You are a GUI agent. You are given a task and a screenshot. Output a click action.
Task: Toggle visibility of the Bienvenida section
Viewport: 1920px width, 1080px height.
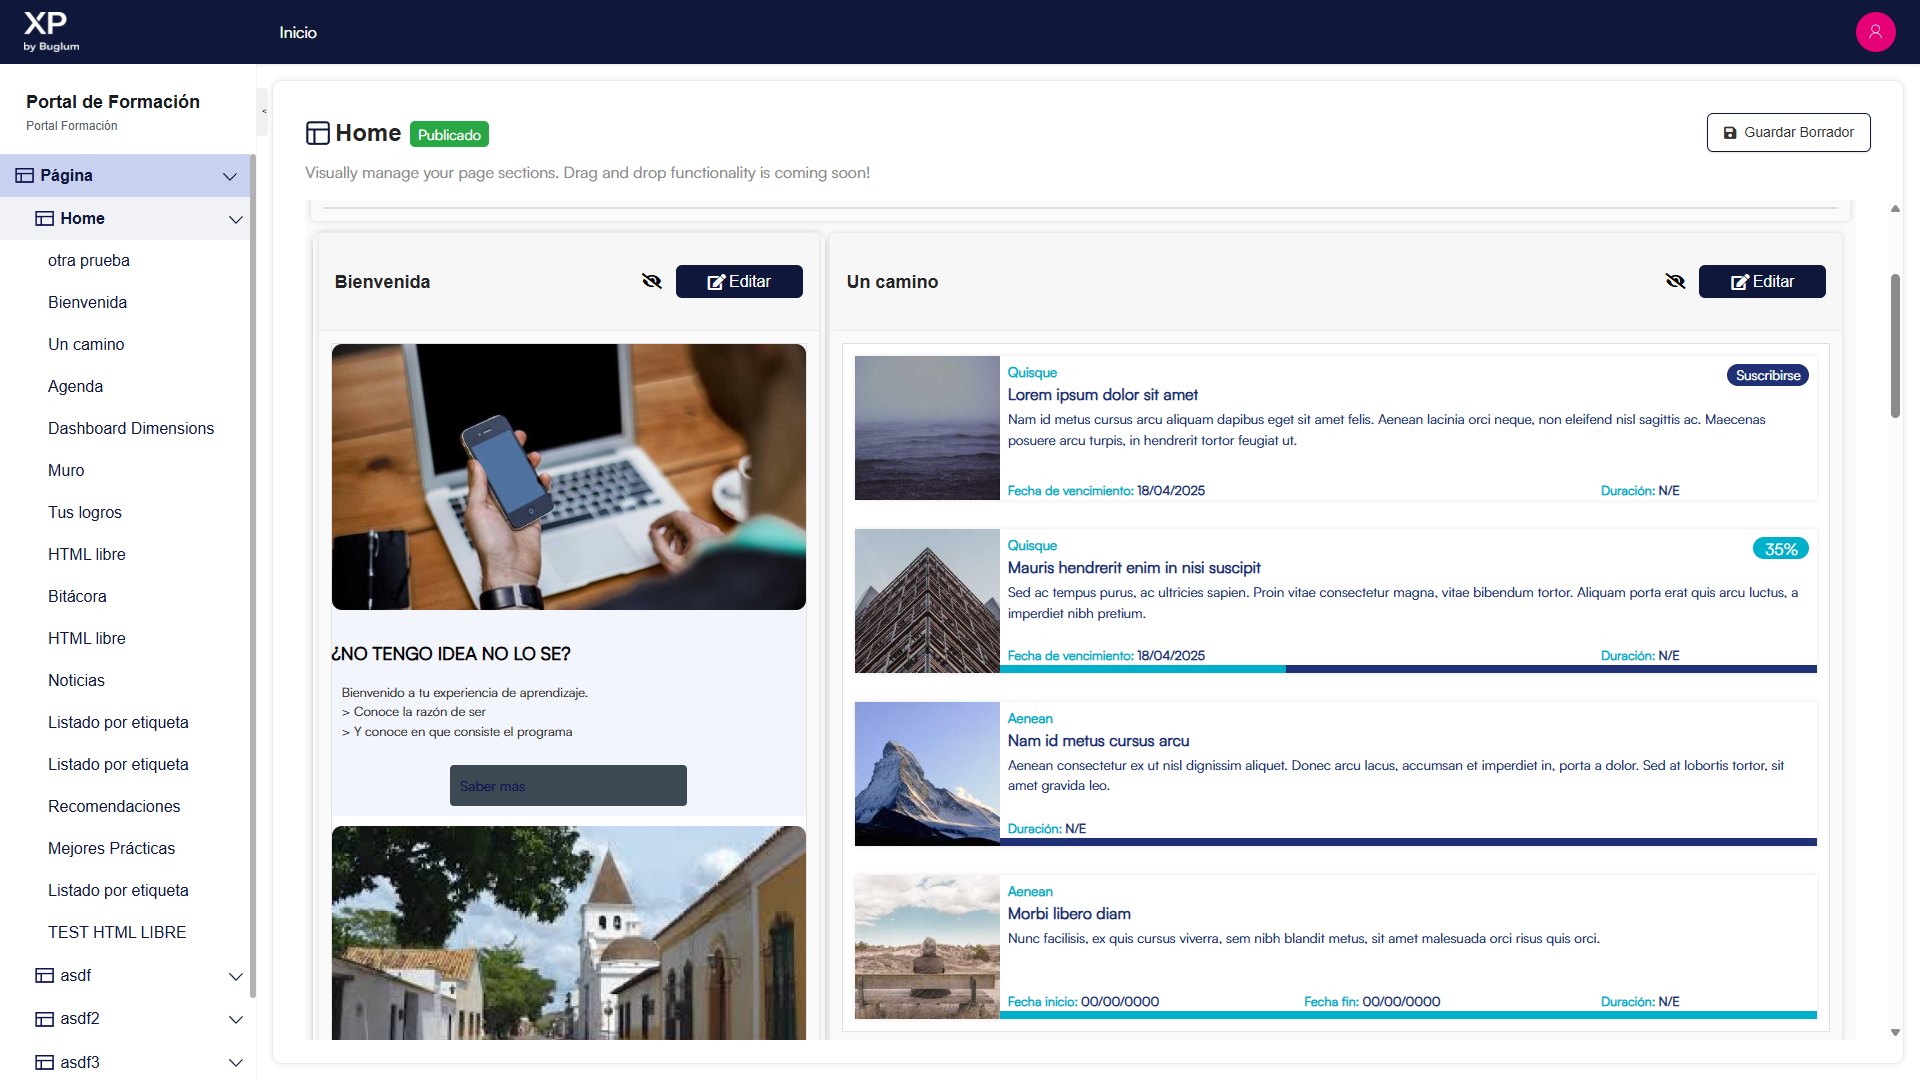coord(652,282)
